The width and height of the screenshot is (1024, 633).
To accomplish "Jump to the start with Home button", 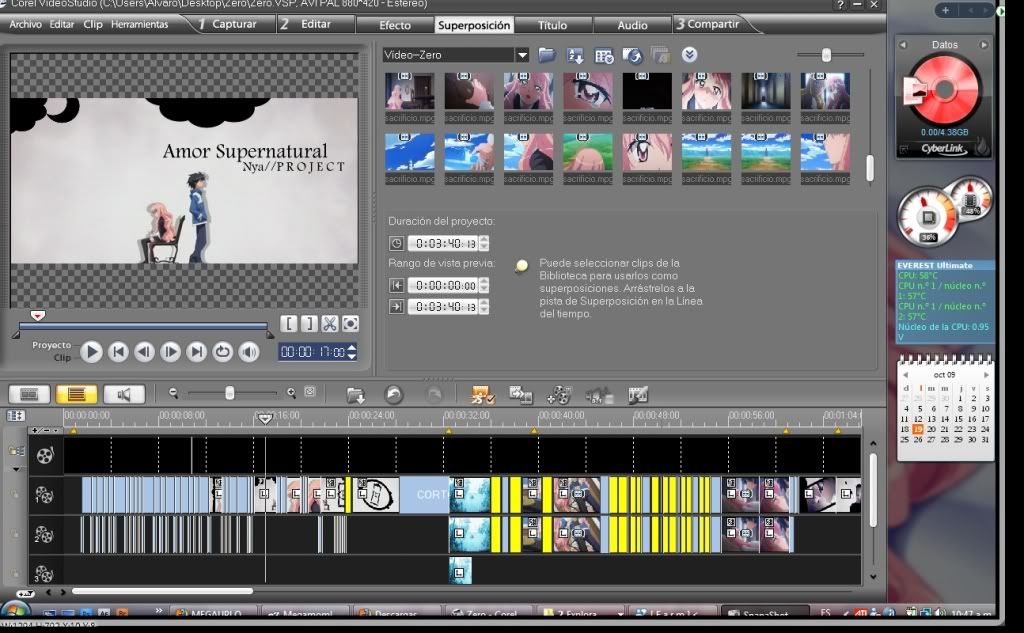I will pos(118,352).
